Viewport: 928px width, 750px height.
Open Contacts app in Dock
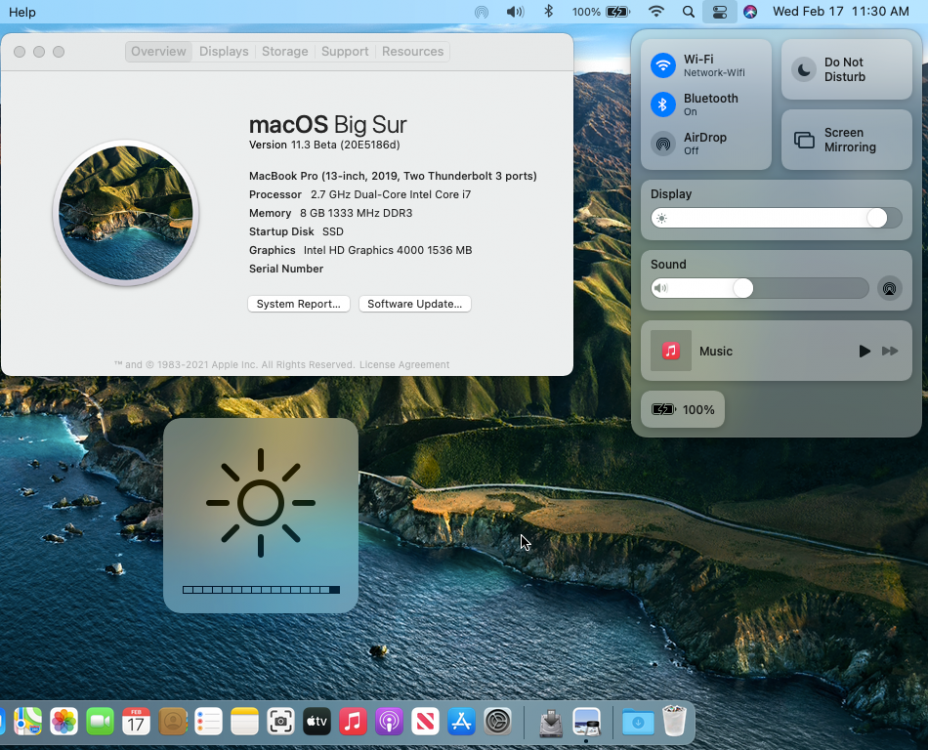pos(173,722)
